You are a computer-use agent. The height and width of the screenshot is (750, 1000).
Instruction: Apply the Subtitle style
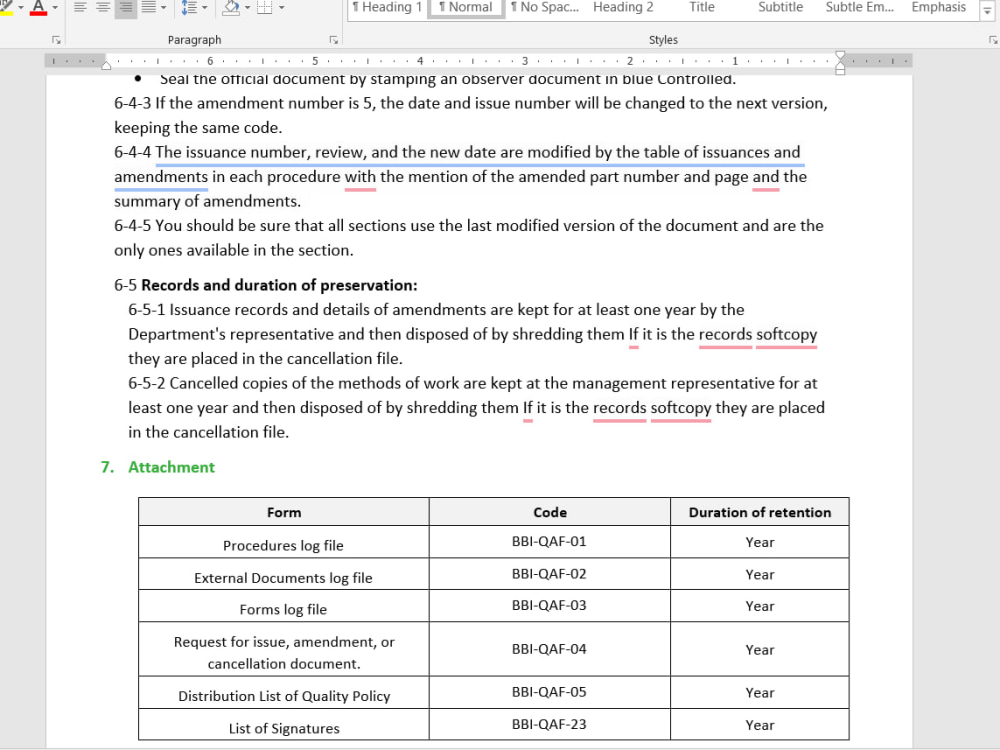pyautogui.click(x=781, y=8)
